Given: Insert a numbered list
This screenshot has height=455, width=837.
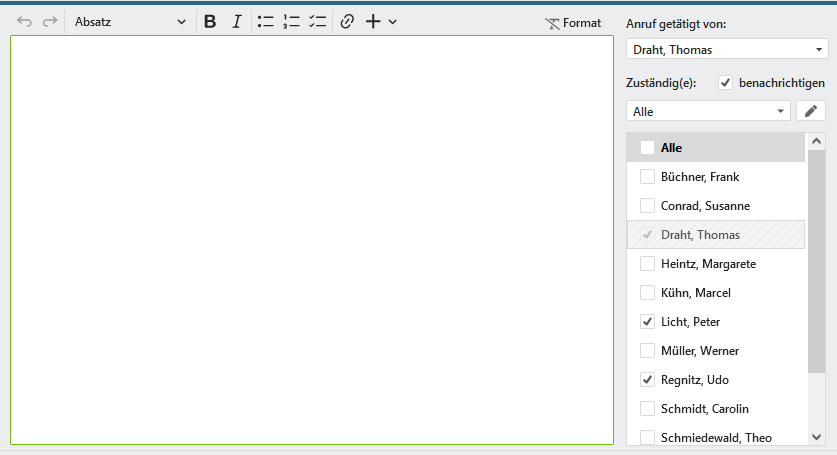Looking at the screenshot, I should click(291, 21).
